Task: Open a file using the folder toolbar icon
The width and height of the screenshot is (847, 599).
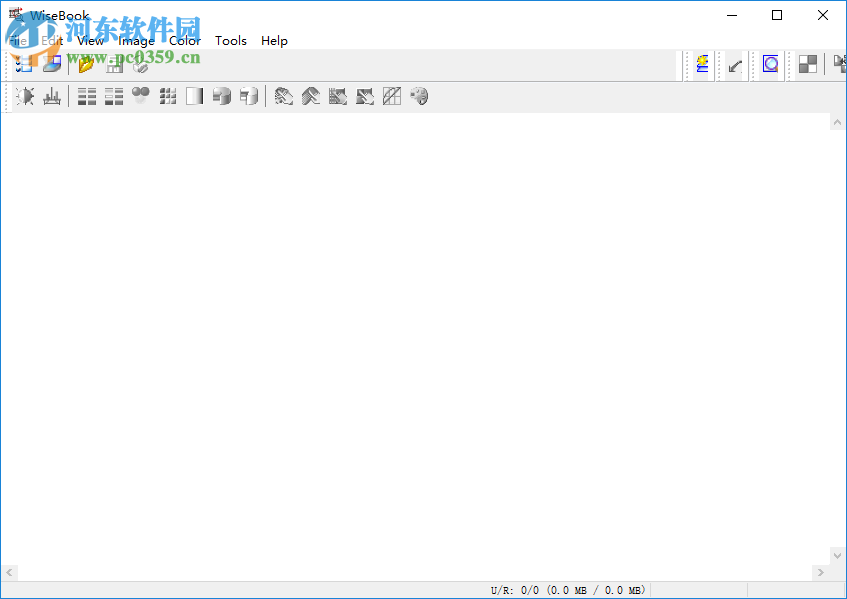Action: point(86,63)
